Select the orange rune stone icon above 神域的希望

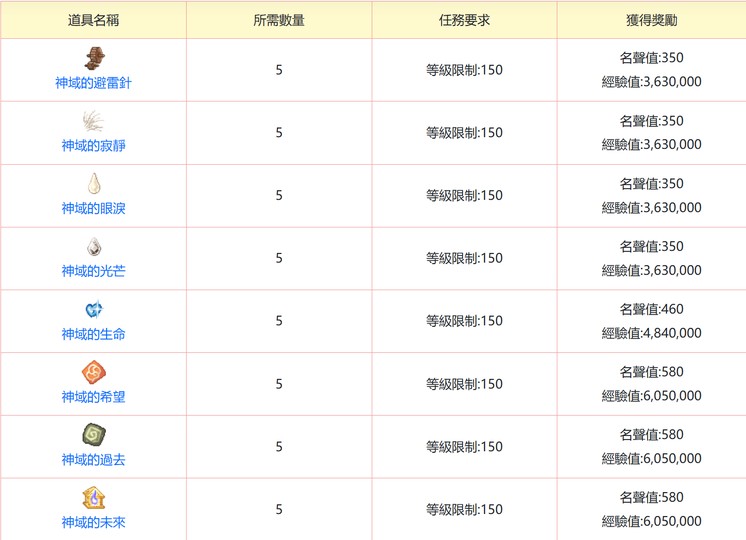(93, 372)
